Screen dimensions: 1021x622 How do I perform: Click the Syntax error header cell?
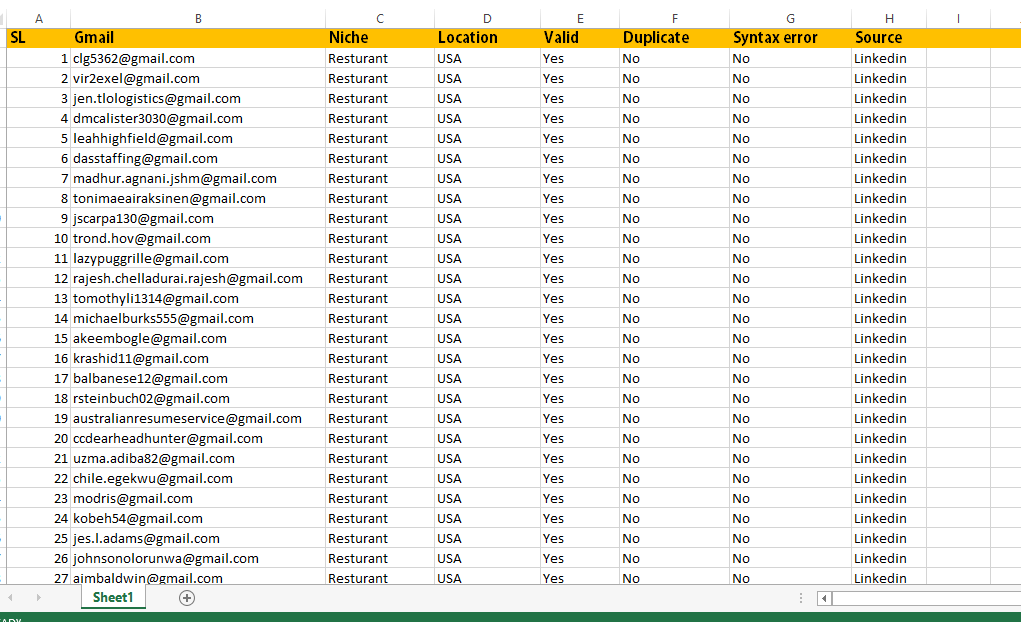click(789, 38)
